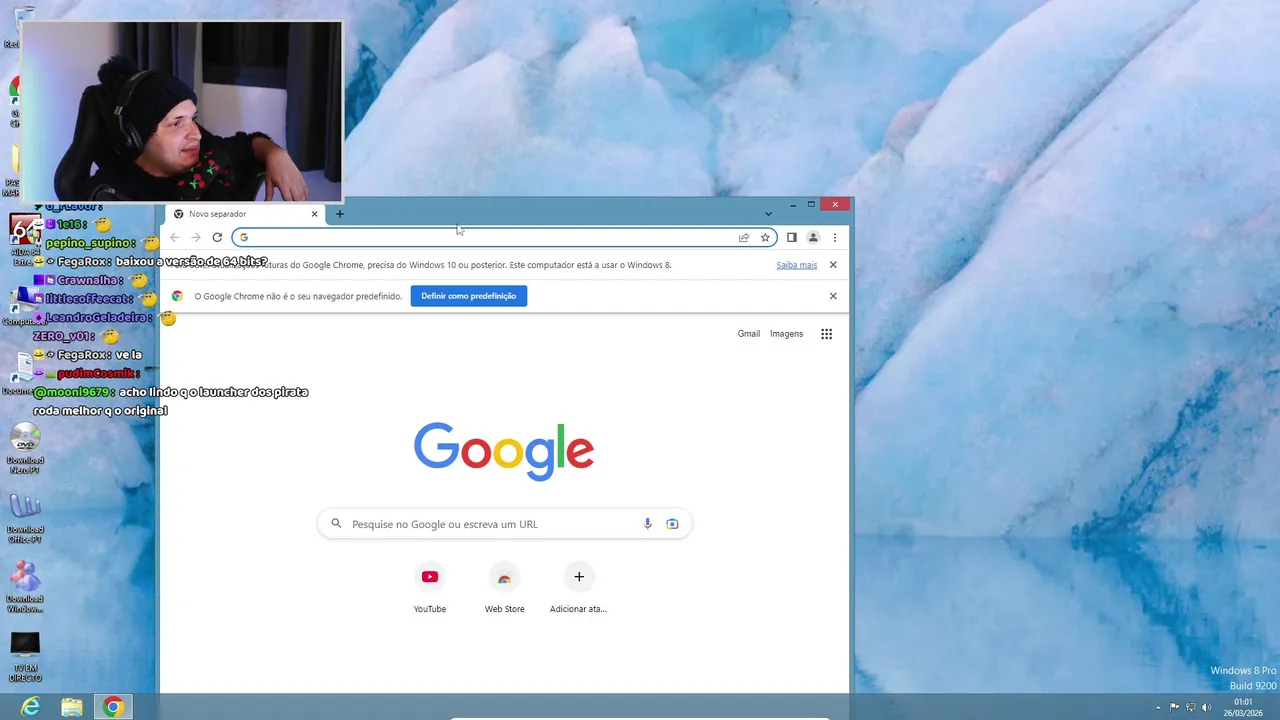Viewport: 1280px width, 720px height.
Task: Open Chrome three-dot menu
Action: [835, 237]
